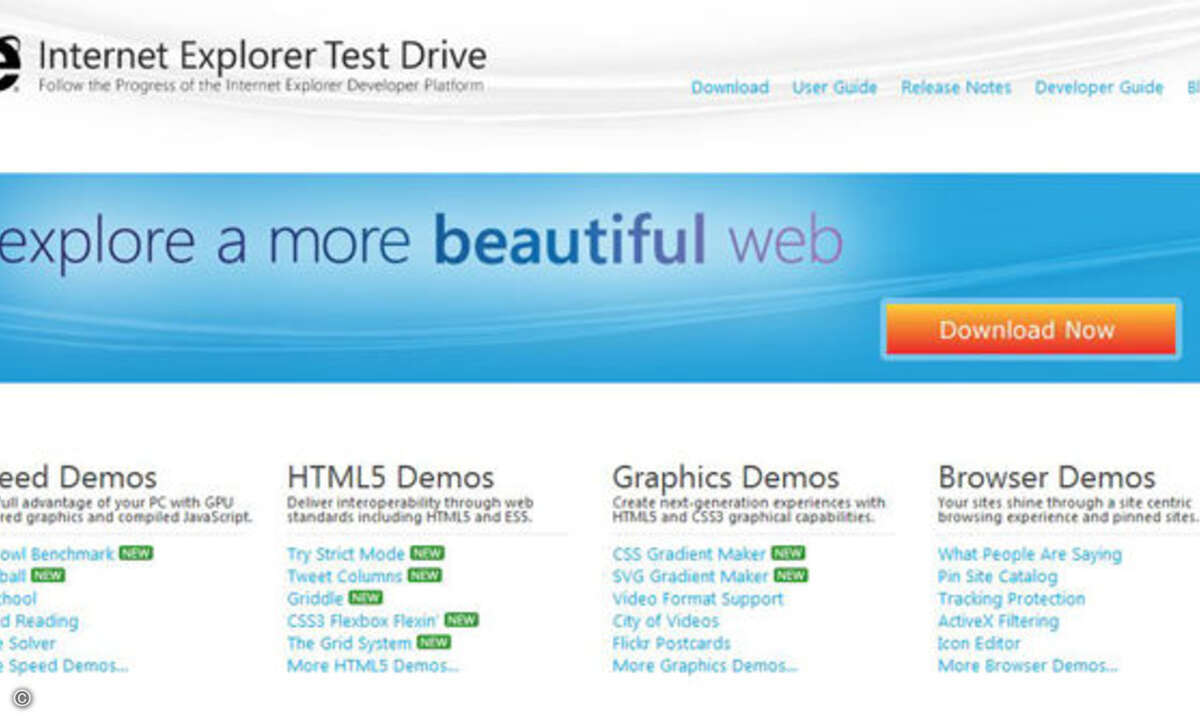Open the Try Strict Mode demo
Screen dimensions: 1200x720
346,554
